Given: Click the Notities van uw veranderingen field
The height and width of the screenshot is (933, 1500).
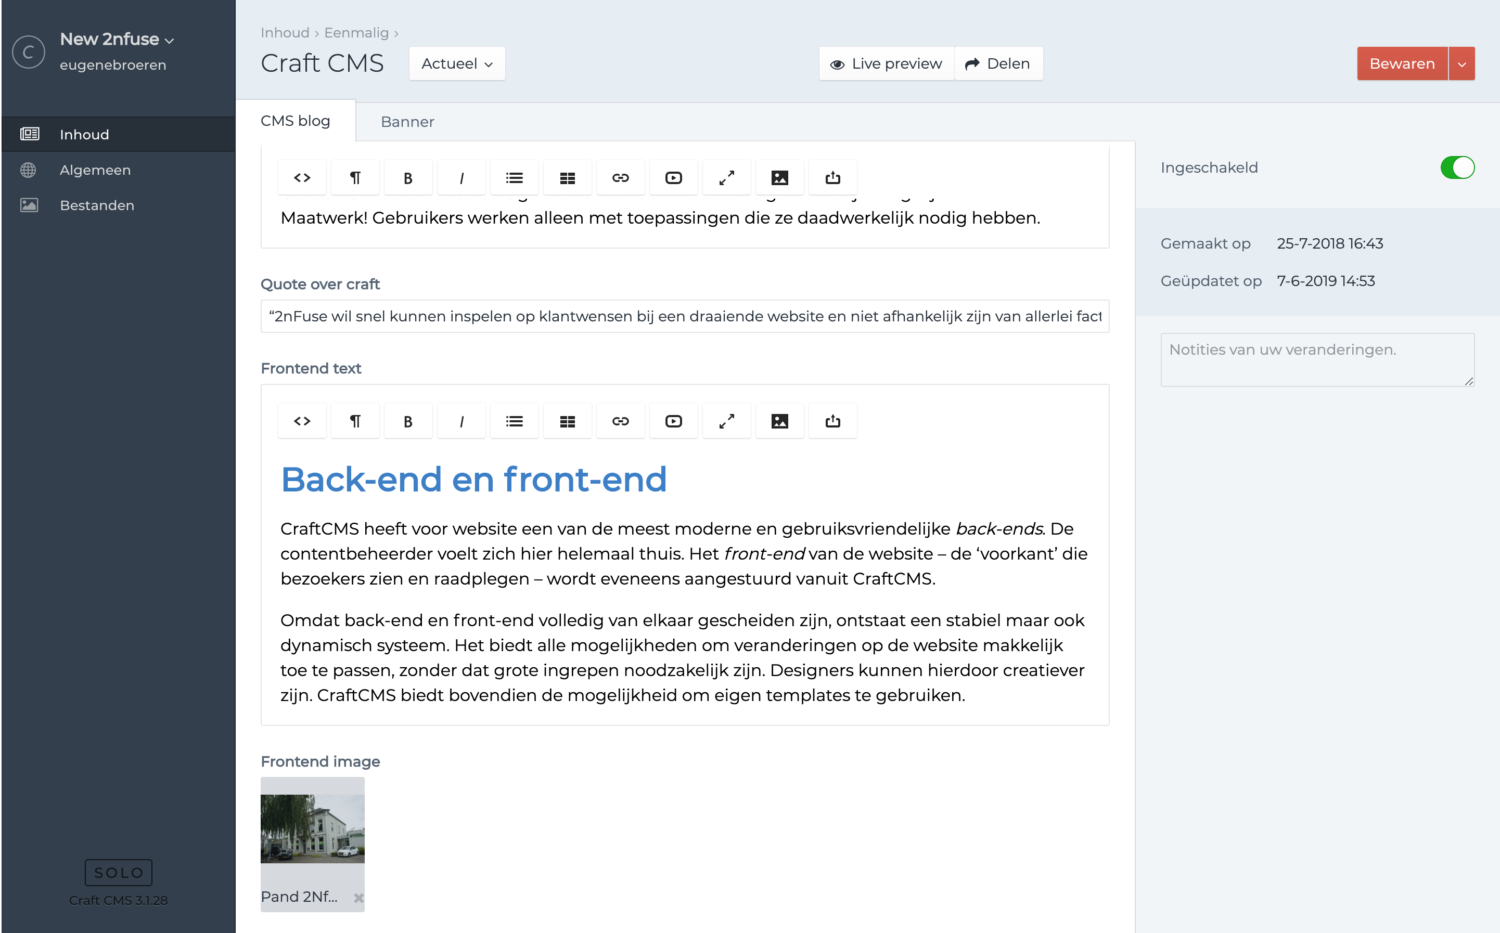Looking at the screenshot, I should 1317,360.
